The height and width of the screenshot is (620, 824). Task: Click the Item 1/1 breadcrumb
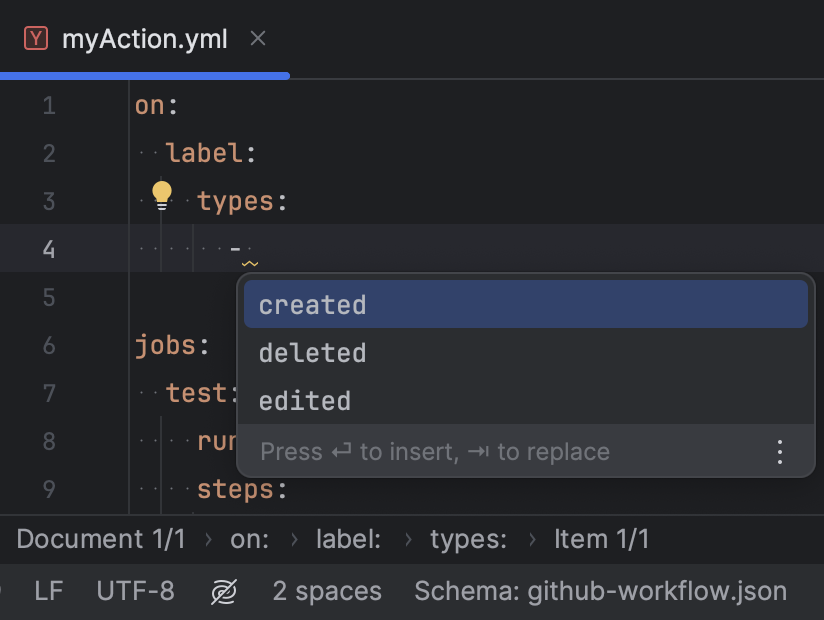pos(602,539)
